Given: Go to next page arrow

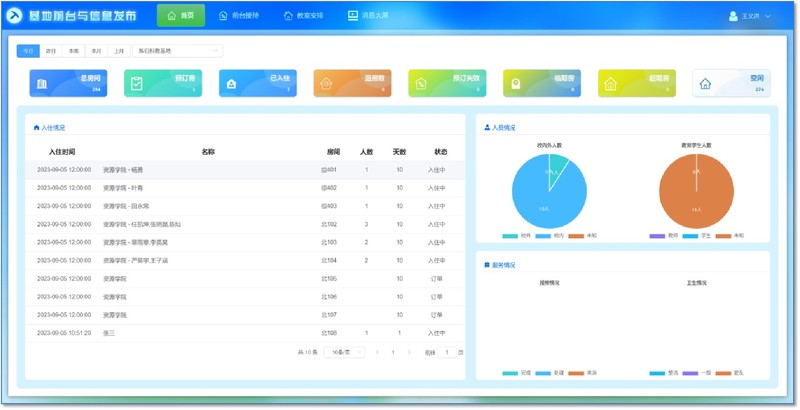Looking at the screenshot, I should (409, 352).
